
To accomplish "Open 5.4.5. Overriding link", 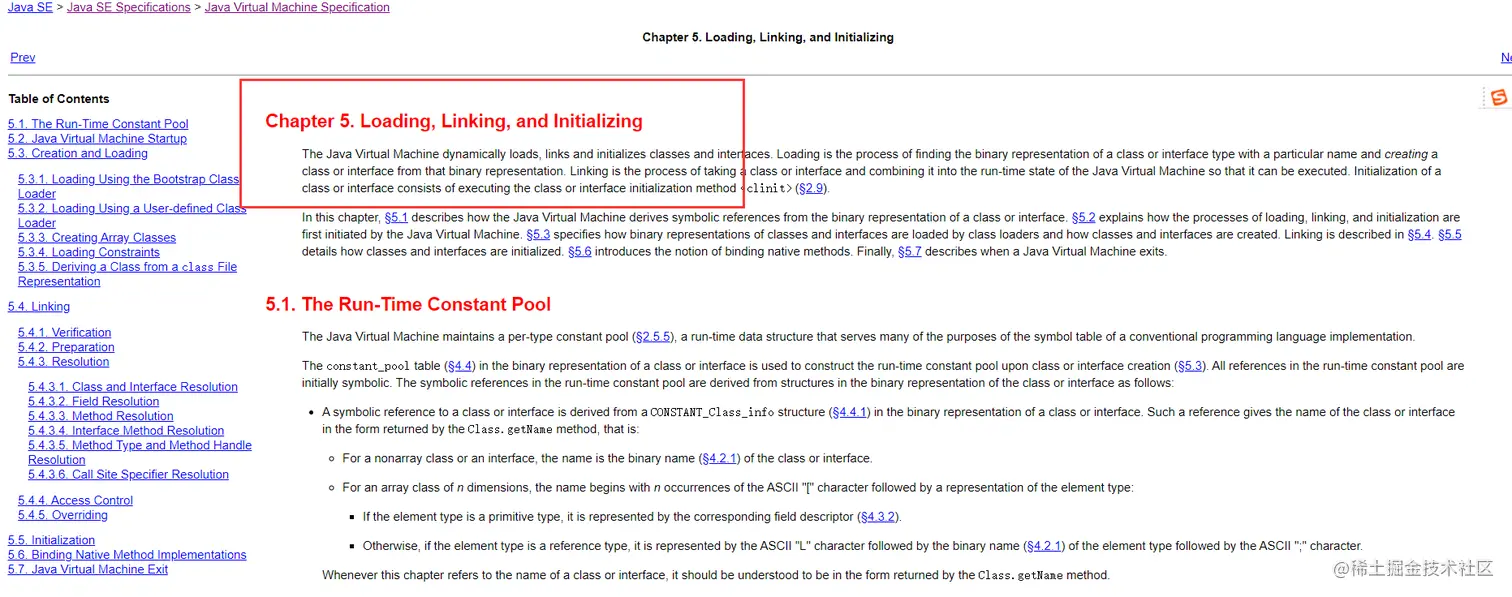I will (63, 515).
